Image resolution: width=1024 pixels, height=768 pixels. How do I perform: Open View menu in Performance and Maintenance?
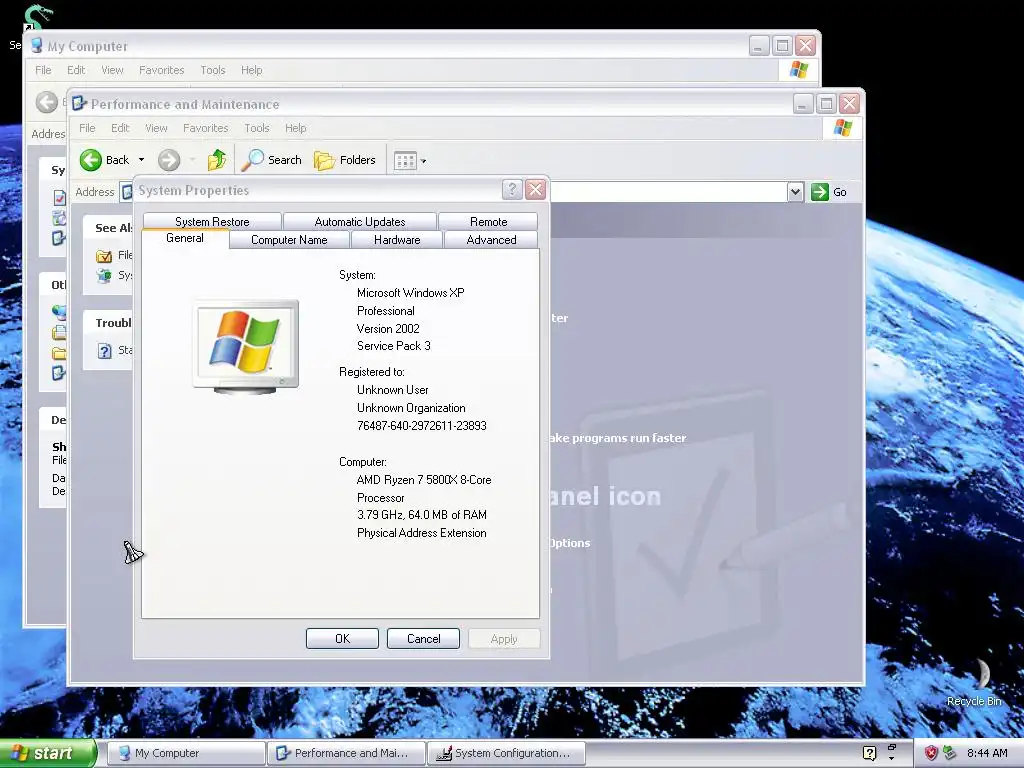(156, 128)
